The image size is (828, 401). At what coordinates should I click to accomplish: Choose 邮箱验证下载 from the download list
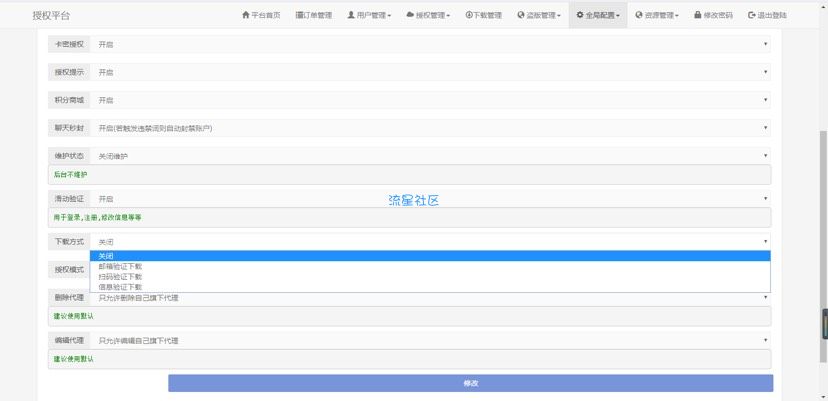[430, 266]
